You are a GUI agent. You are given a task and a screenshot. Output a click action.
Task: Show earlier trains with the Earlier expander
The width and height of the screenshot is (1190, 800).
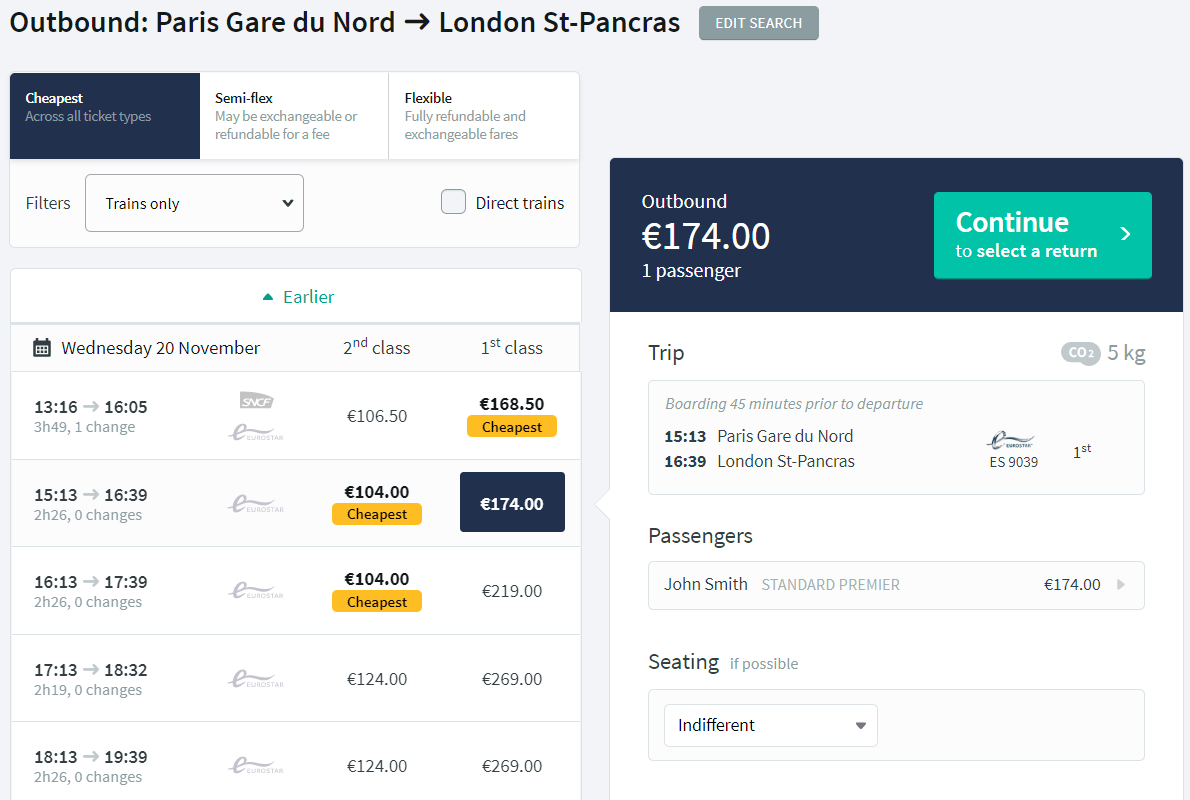(297, 297)
